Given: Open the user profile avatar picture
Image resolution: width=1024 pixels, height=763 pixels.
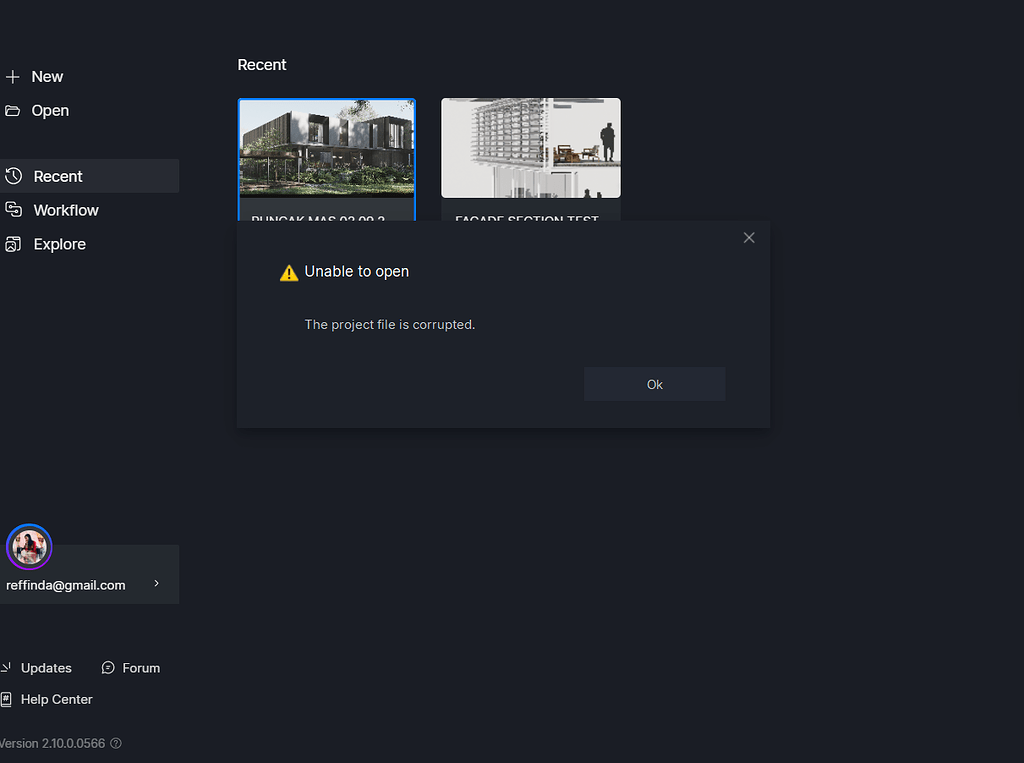Looking at the screenshot, I should click(29, 546).
